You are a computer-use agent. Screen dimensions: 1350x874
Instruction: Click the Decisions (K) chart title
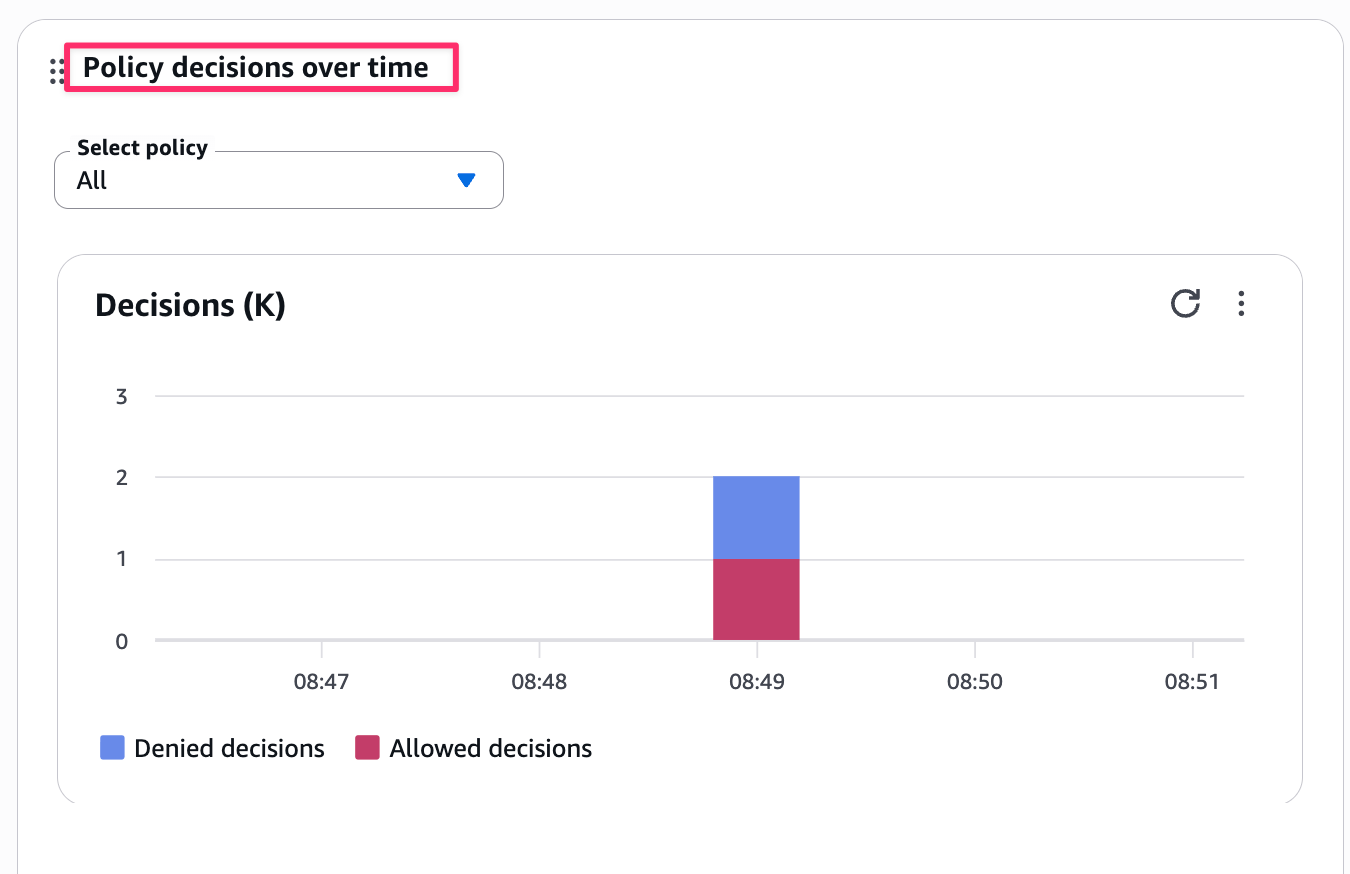(190, 305)
